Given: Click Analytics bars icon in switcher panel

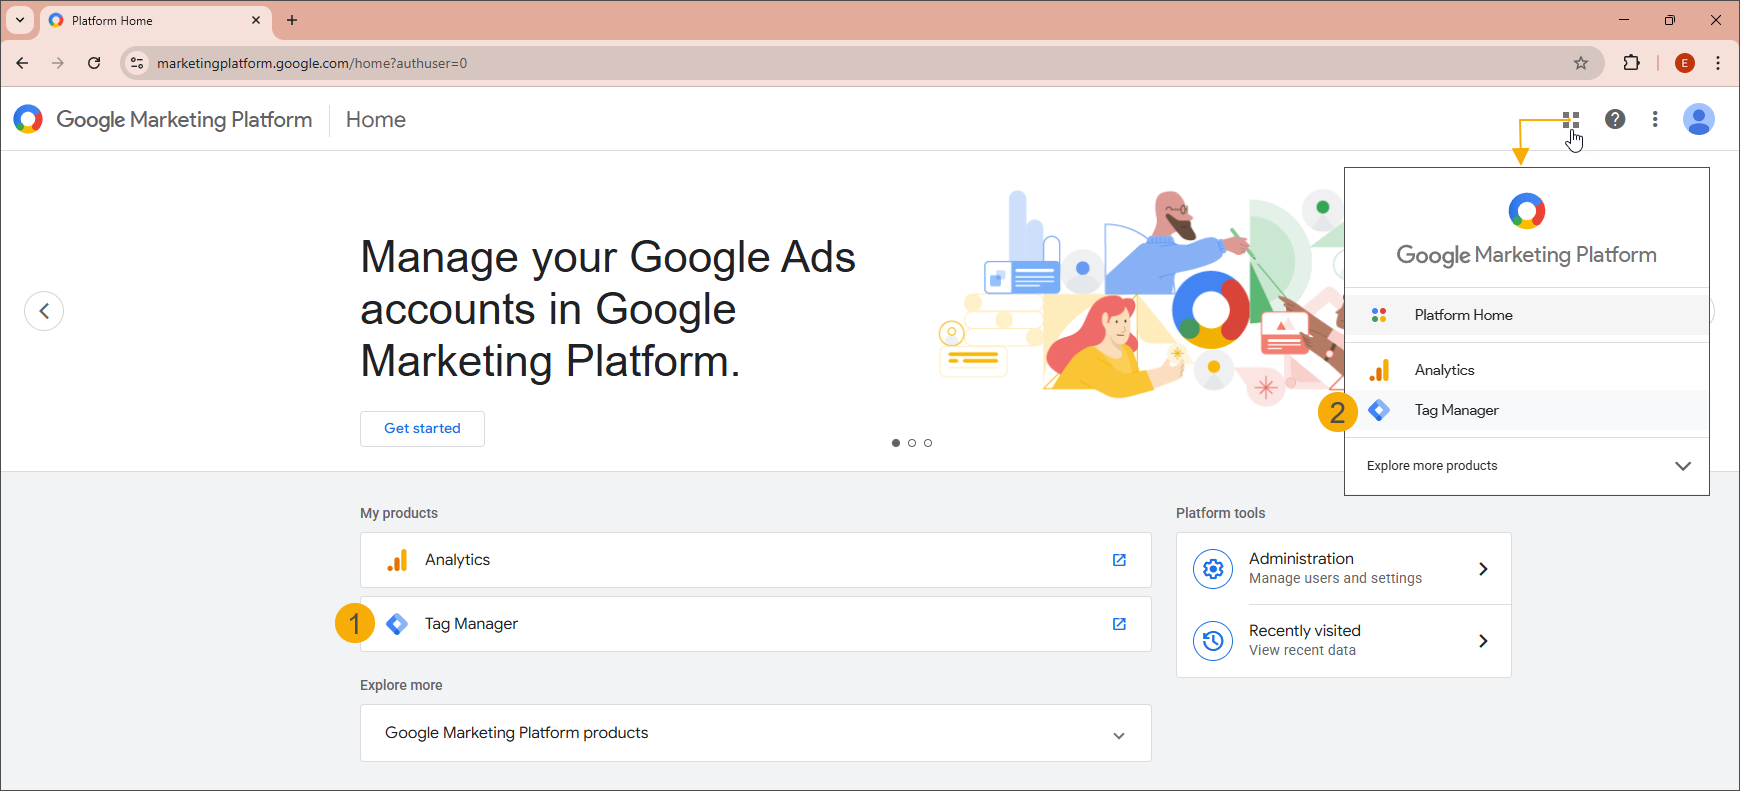Looking at the screenshot, I should pyautogui.click(x=1379, y=370).
